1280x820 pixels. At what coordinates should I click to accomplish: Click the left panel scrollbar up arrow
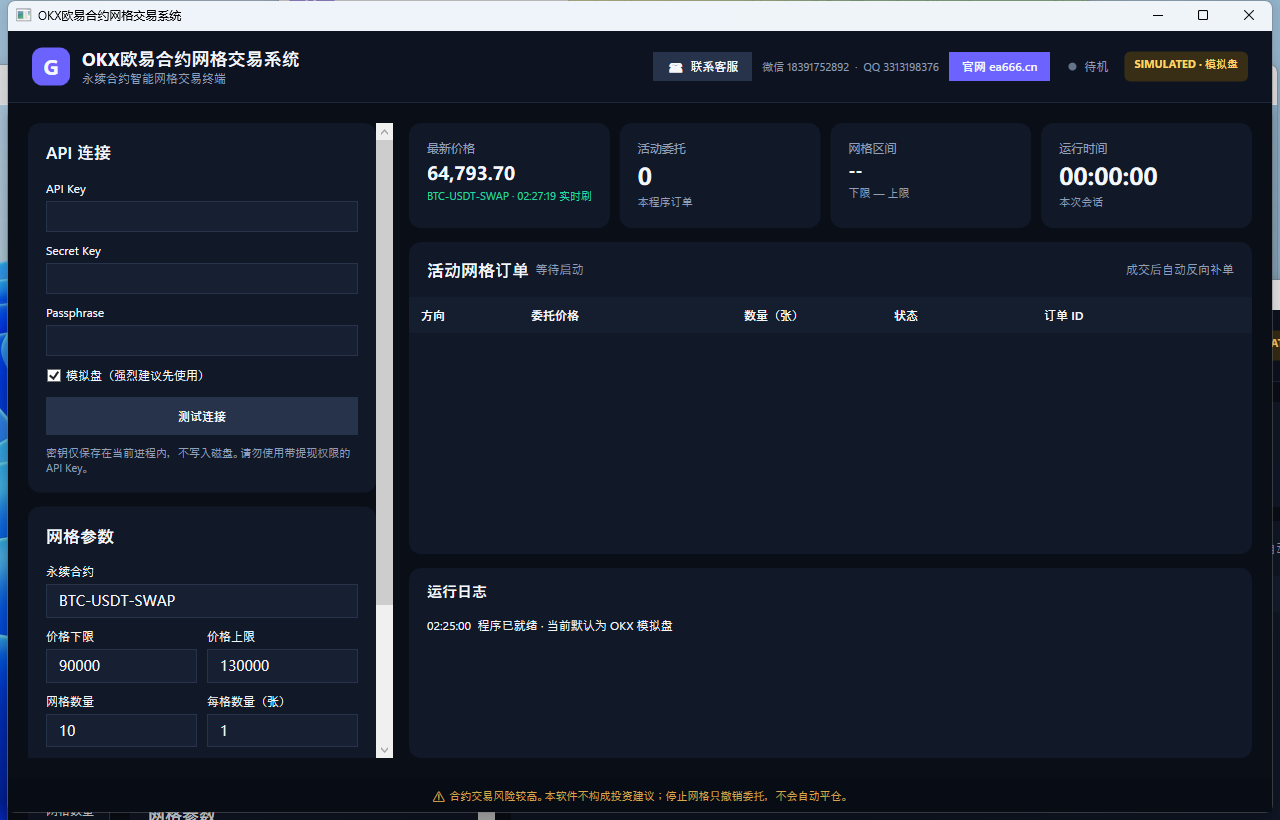click(385, 131)
